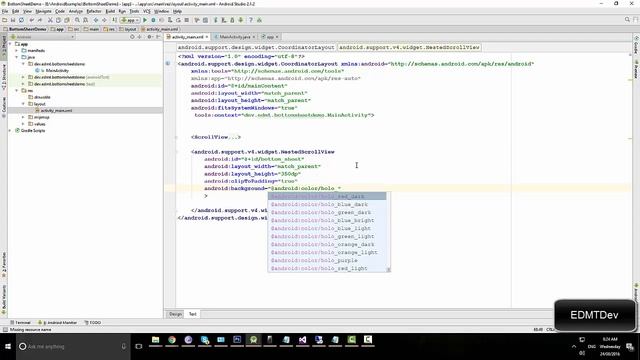Choose holo_blue_bright autocomplete suggestion

point(327,220)
